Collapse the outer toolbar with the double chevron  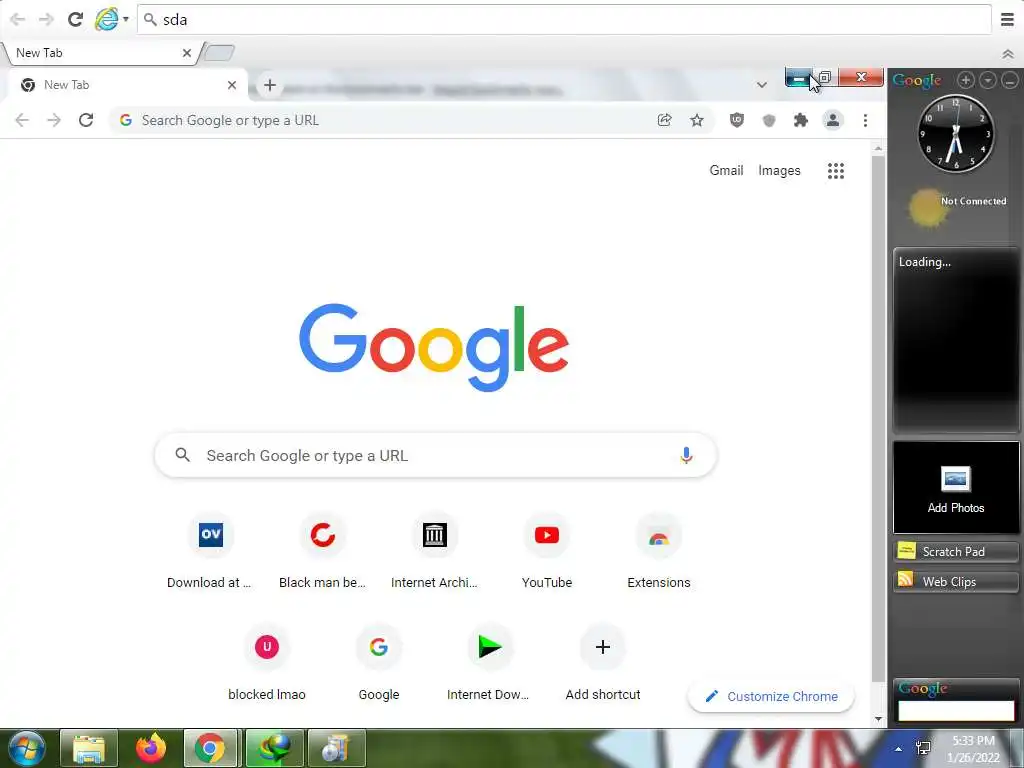[x=1008, y=54]
